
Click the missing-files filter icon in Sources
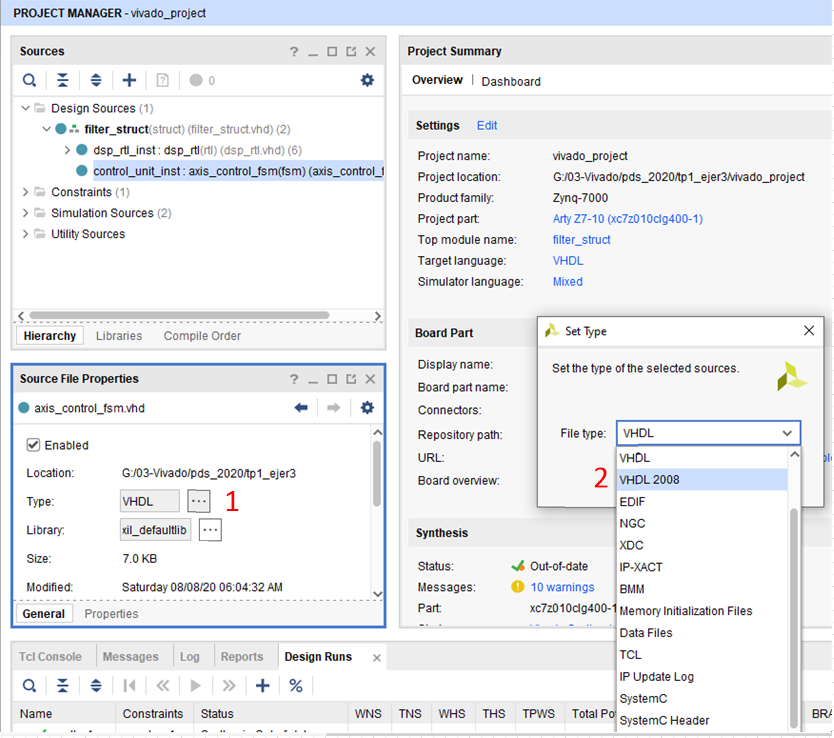tap(162, 80)
